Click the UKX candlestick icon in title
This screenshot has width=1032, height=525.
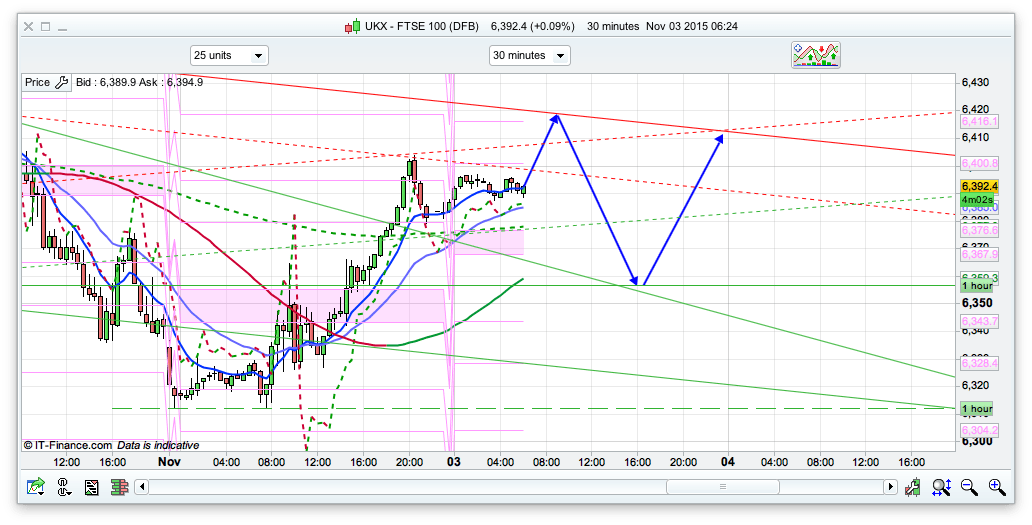(352, 26)
